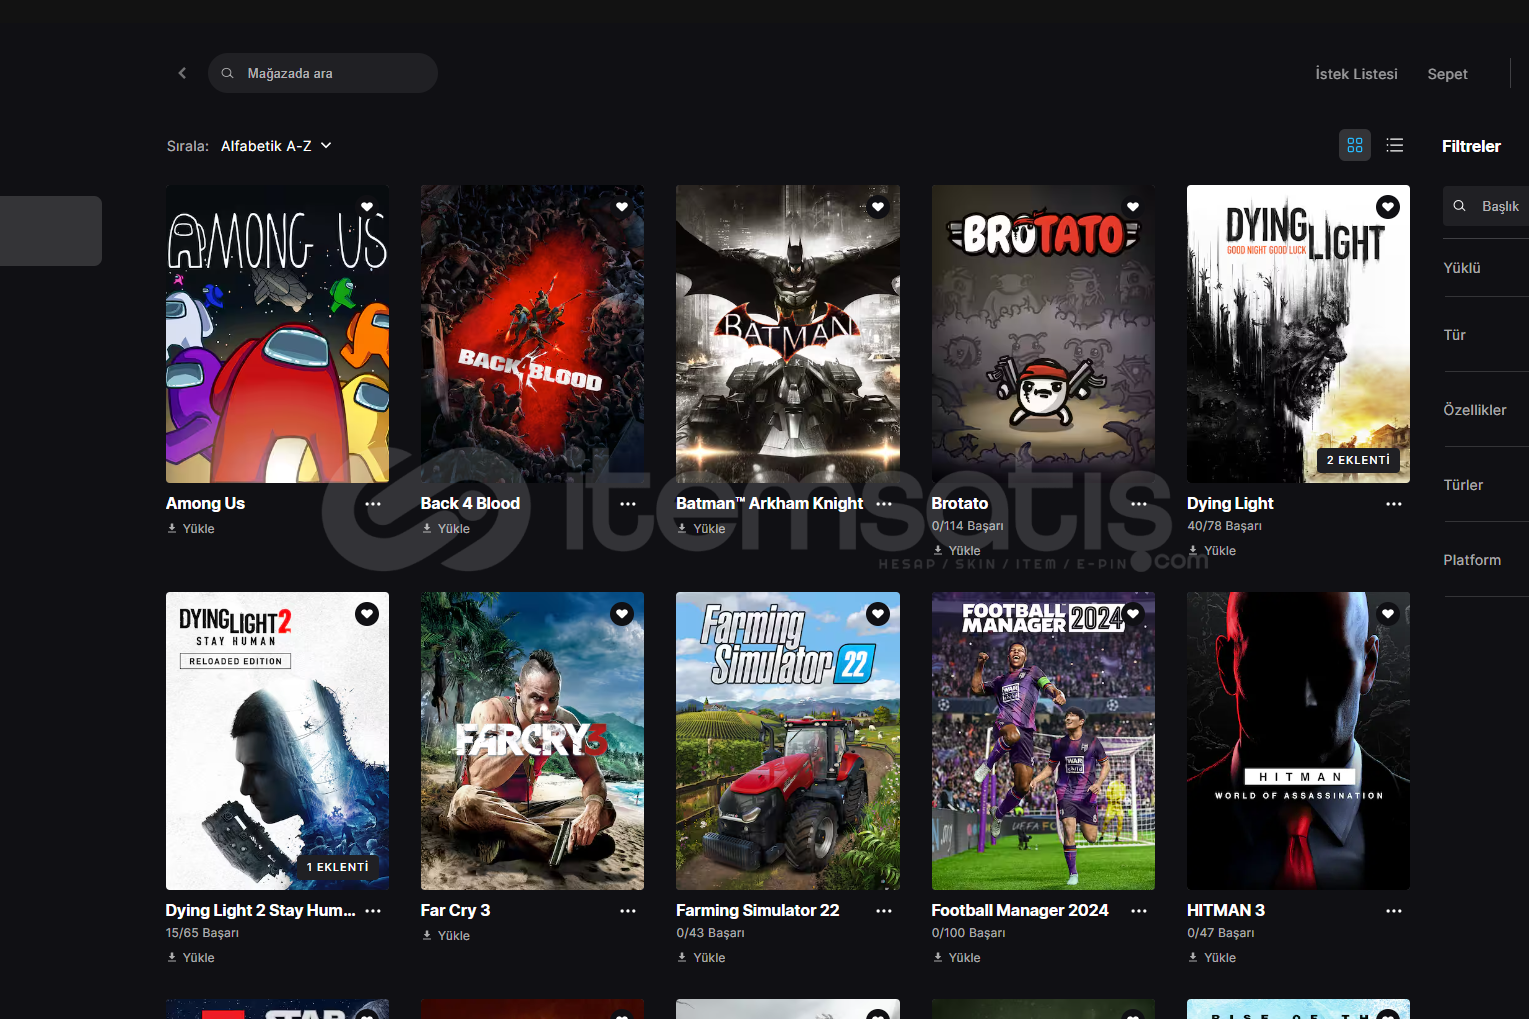
Task: Open the Far Cry 3 cover art
Action: point(532,741)
